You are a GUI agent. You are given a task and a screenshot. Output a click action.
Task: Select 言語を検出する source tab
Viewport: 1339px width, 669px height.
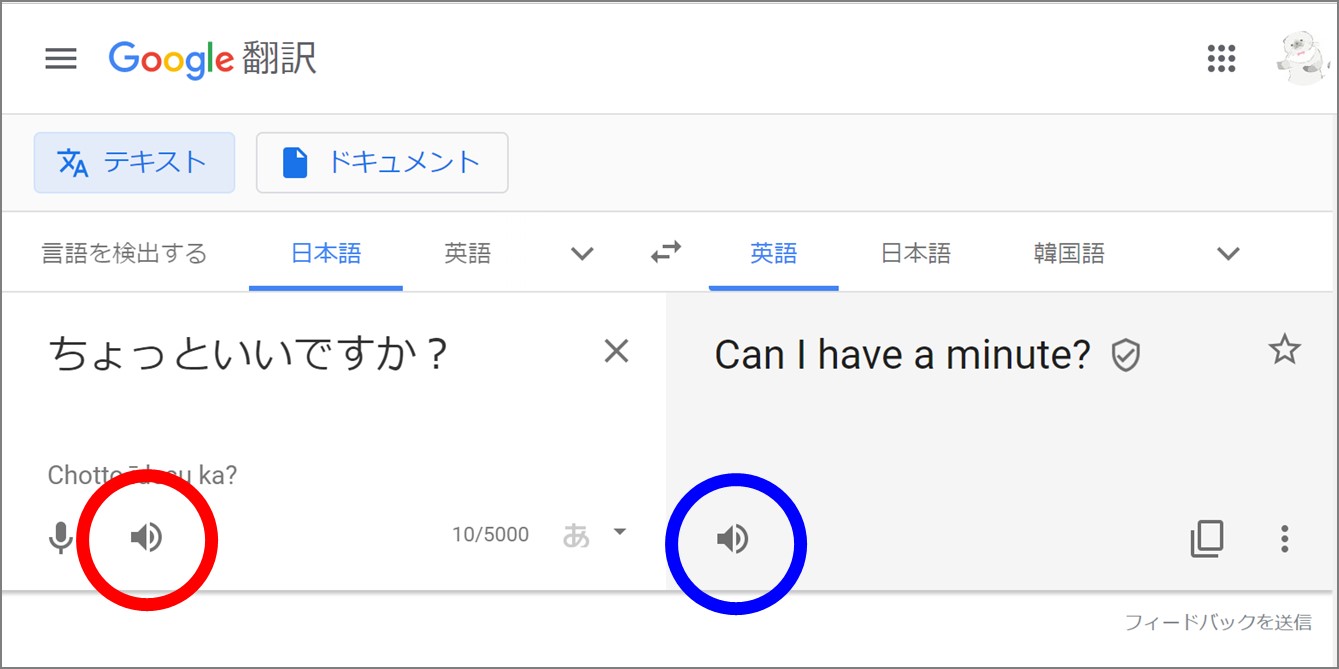point(124,254)
